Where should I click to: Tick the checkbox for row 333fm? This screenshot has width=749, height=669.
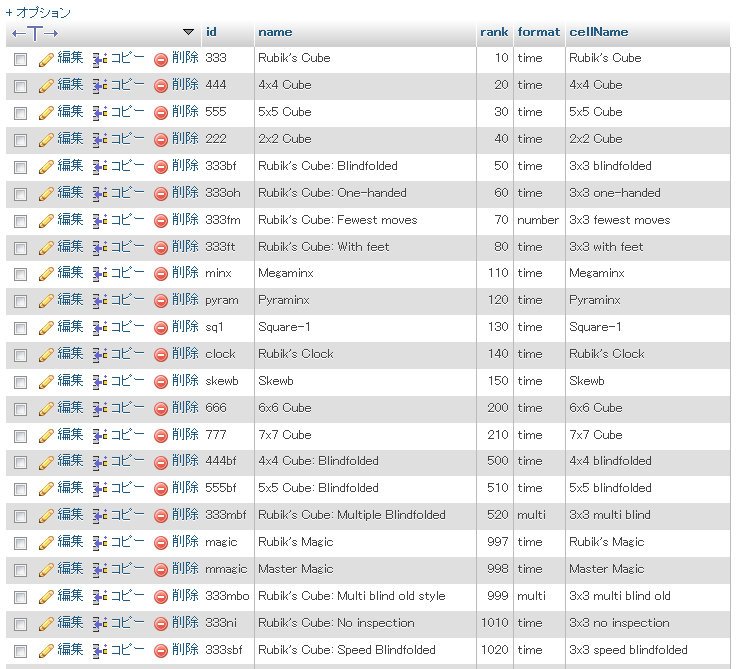click(x=20, y=222)
